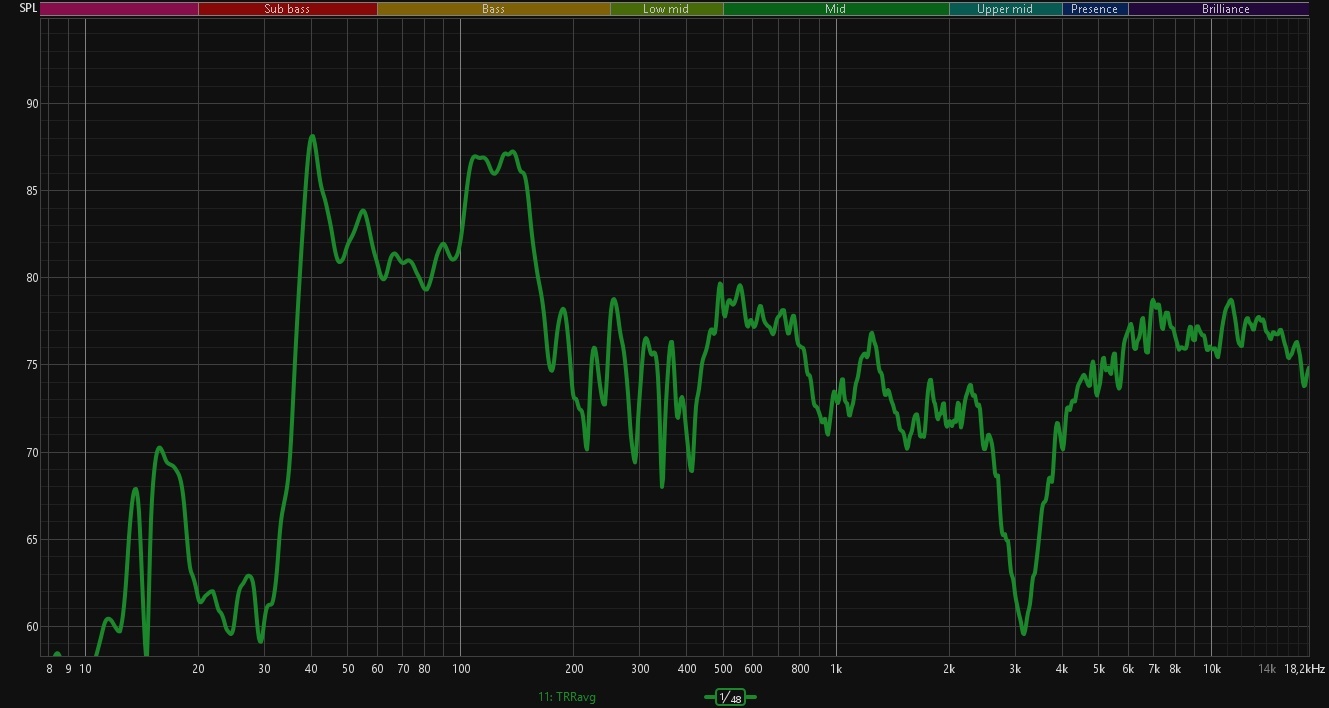The height and width of the screenshot is (708, 1329).
Task: Click the 10k frequency axis label
Action: (x=1211, y=669)
